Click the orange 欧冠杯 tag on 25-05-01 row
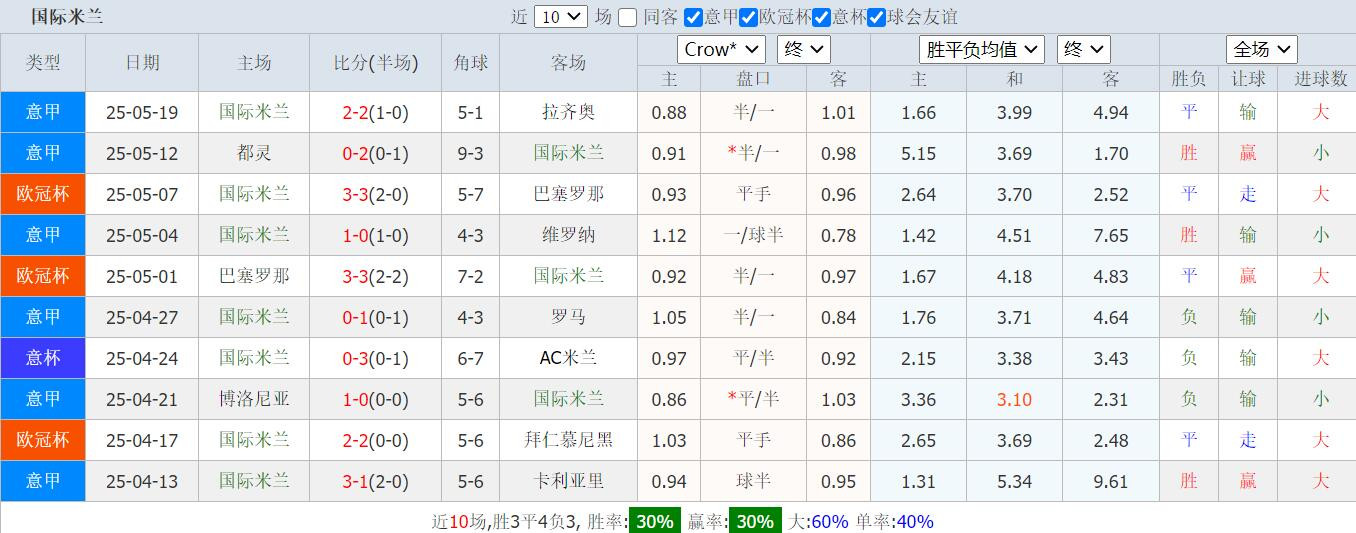Image resolution: width=1356 pixels, height=533 pixels. [x=43, y=275]
